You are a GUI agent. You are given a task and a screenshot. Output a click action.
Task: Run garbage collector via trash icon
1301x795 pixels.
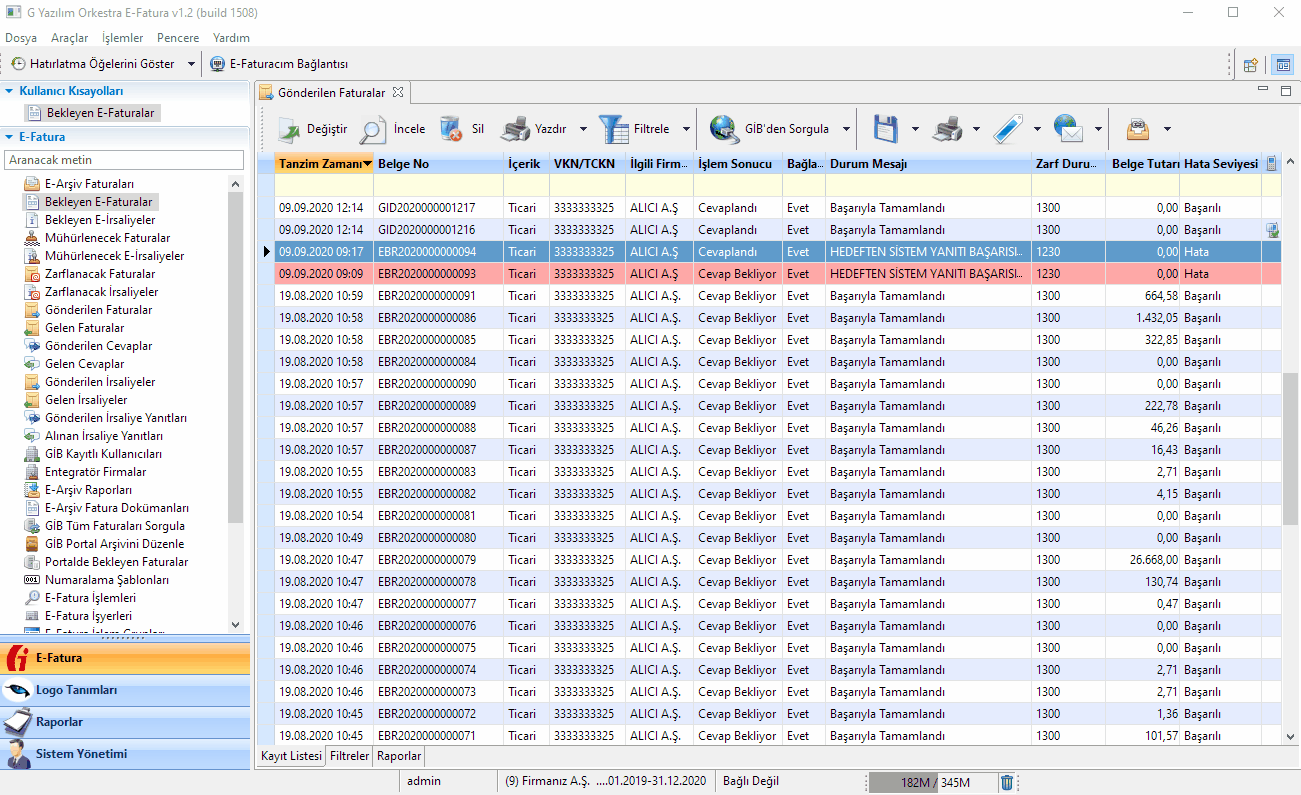tap(1007, 782)
